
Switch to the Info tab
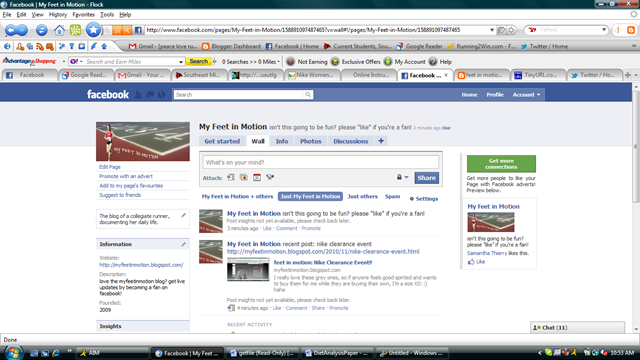(282, 141)
